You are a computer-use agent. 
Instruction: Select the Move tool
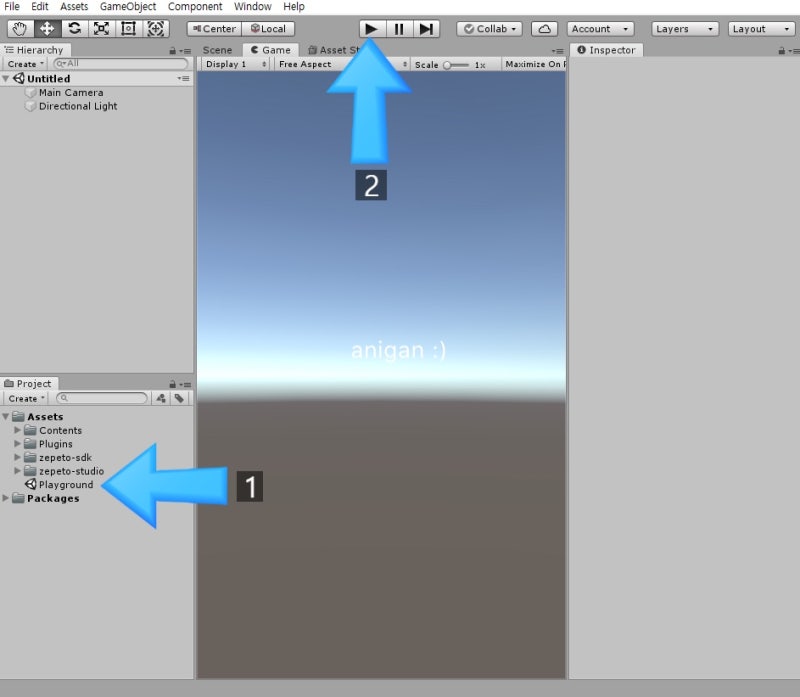(x=47, y=29)
